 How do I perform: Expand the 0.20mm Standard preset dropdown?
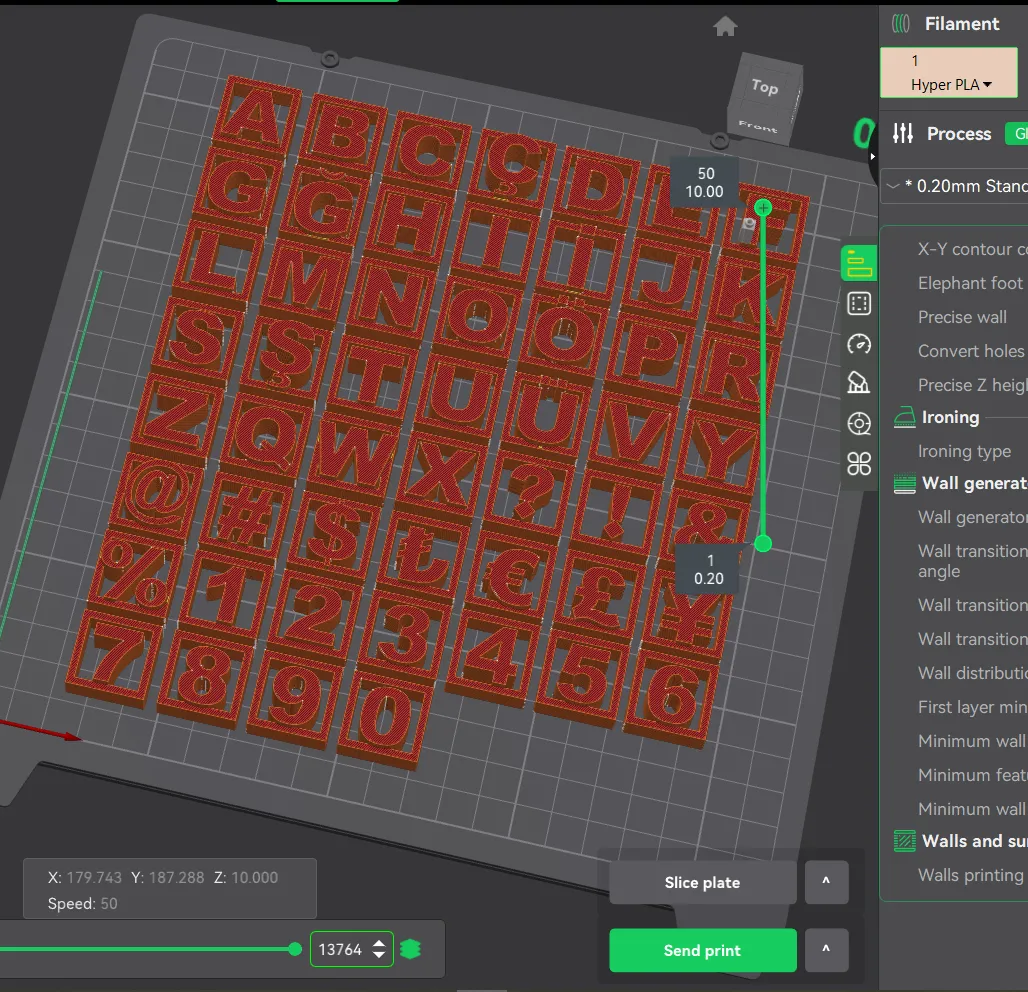point(892,186)
